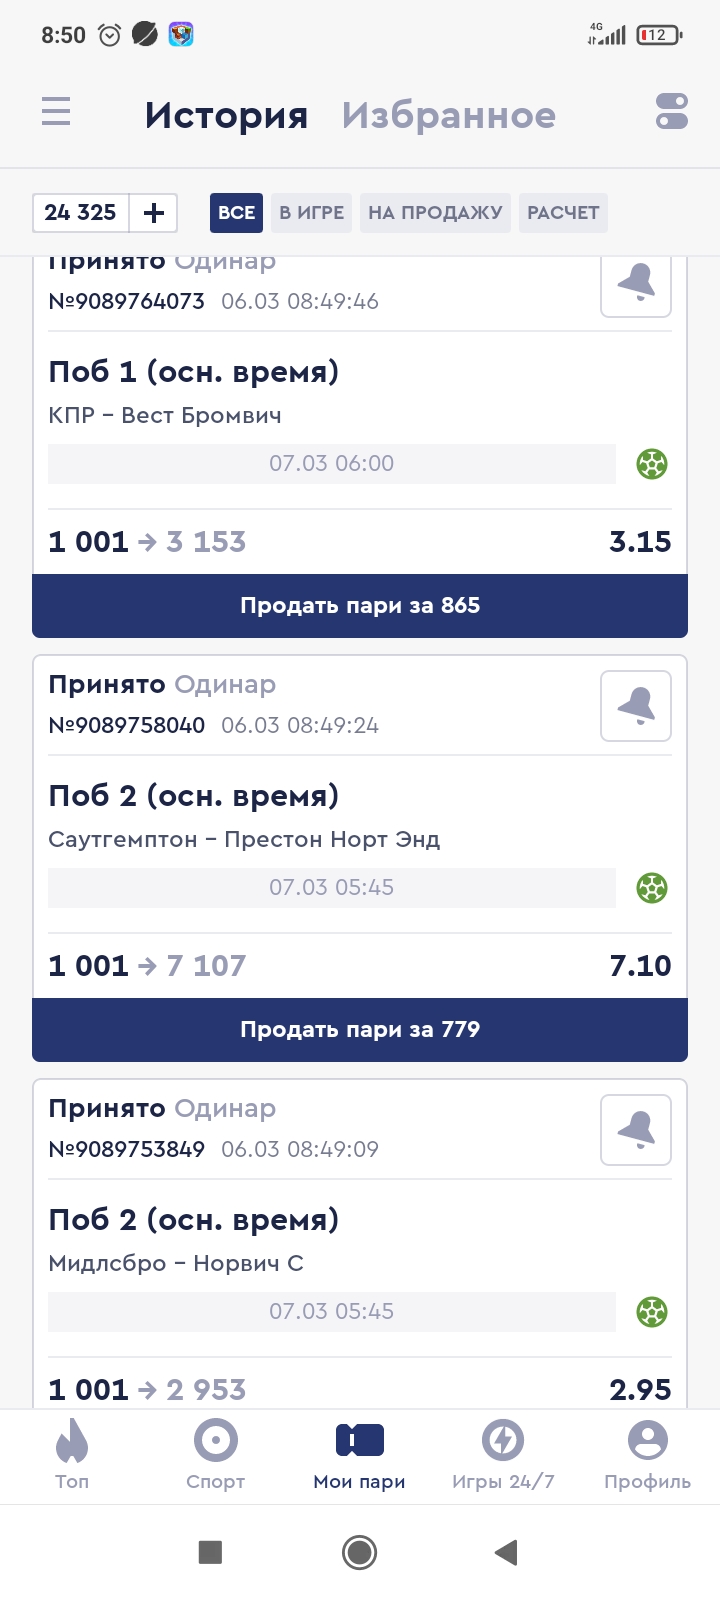The image size is (720, 1600).
Task: Filter bets by В ИГРЕ
Action: (311, 213)
